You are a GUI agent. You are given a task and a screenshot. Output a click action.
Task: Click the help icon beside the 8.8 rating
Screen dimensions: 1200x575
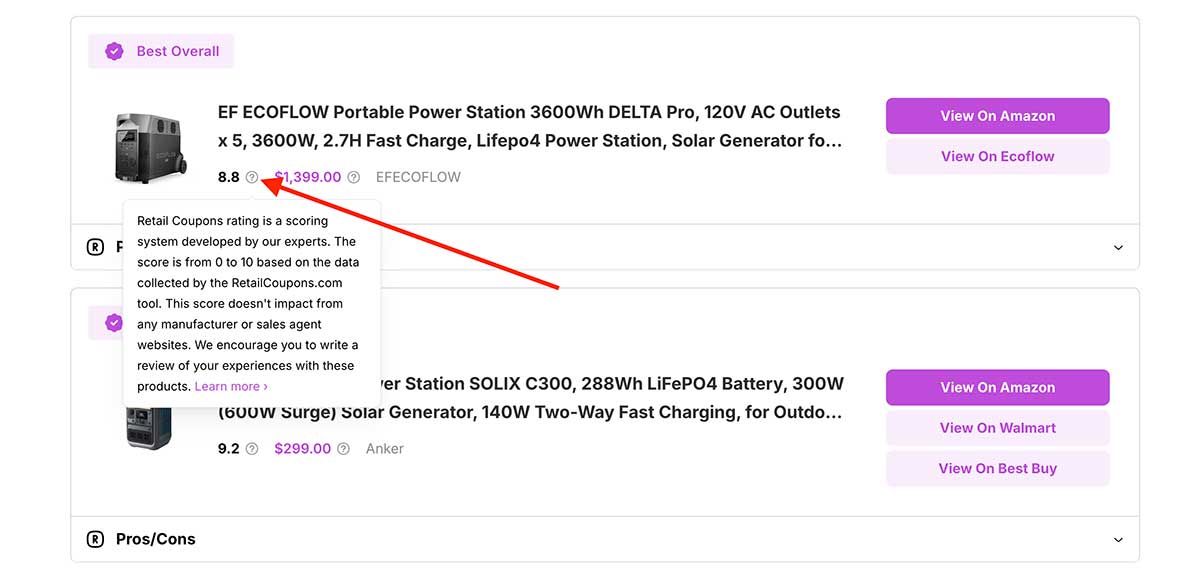(x=252, y=177)
